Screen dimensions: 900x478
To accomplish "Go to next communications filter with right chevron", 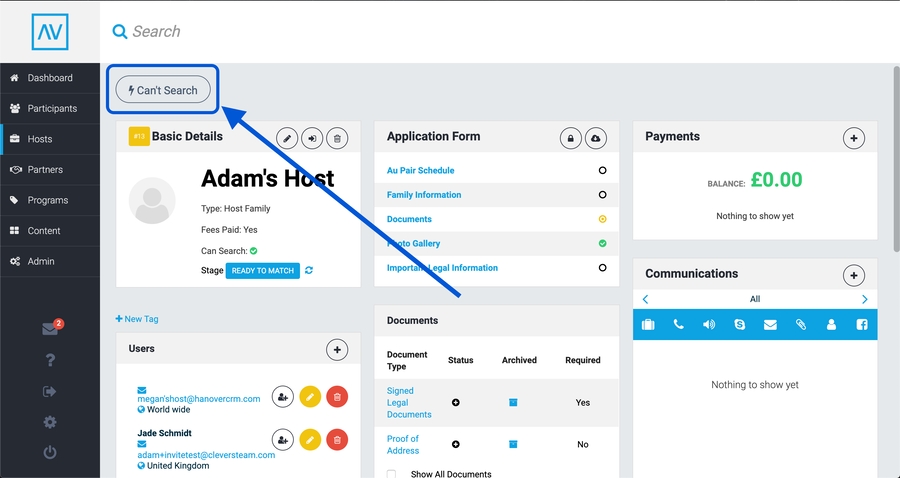I will point(864,299).
